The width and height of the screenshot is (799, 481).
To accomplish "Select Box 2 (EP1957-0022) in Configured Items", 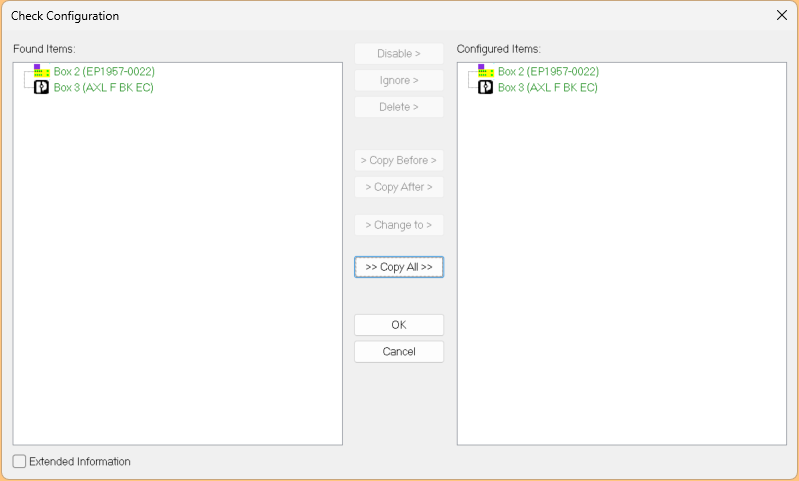I will coord(548,71).
